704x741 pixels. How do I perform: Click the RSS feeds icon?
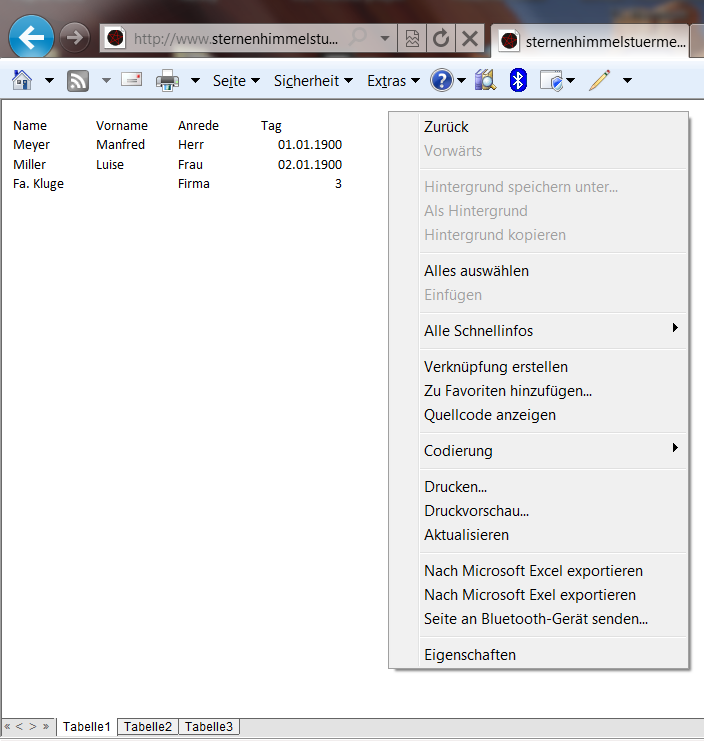click(78, 81)
